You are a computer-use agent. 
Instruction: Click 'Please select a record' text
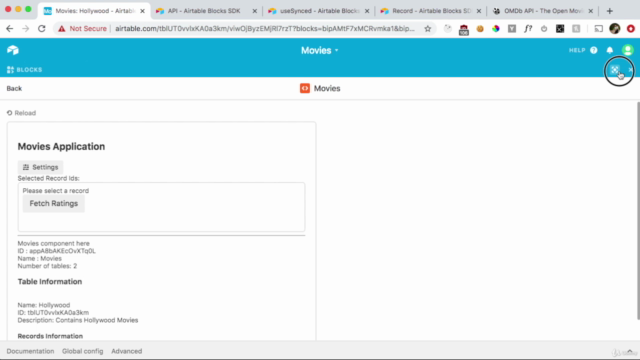pos(56,191)
